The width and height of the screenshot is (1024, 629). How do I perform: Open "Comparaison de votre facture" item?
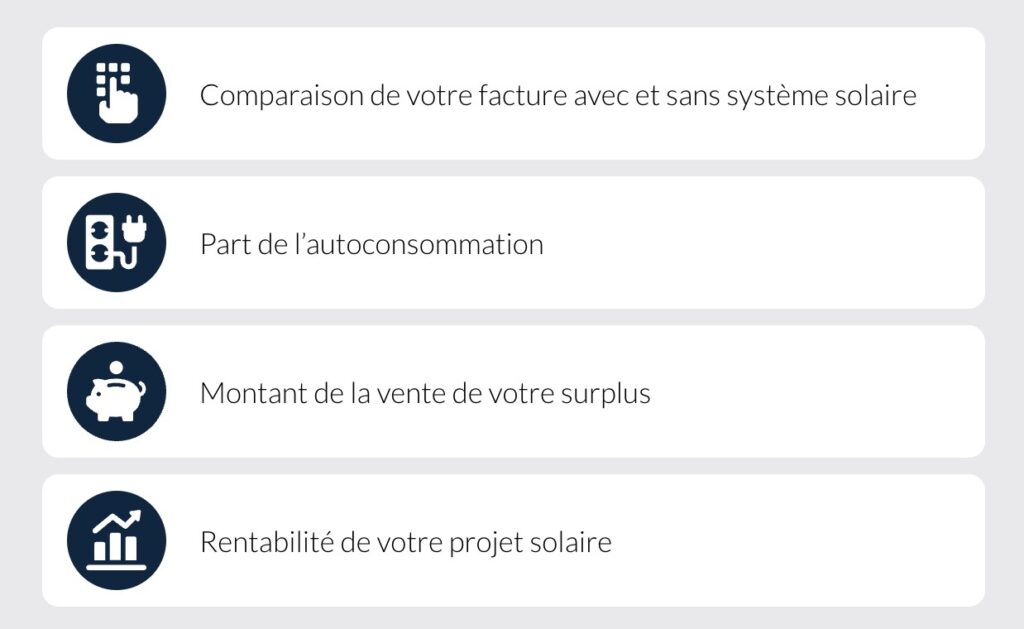[x=557, y=96]
